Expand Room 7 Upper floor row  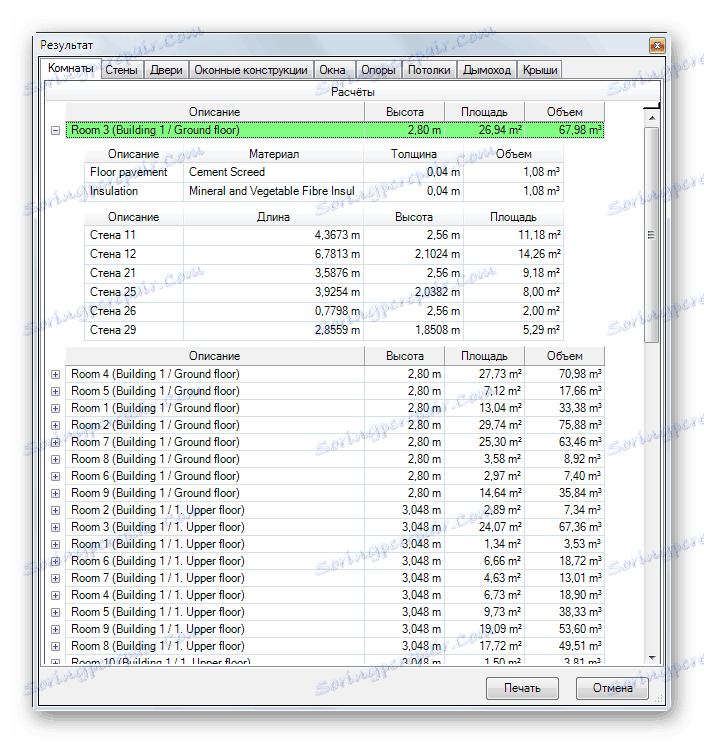point(56,578)
